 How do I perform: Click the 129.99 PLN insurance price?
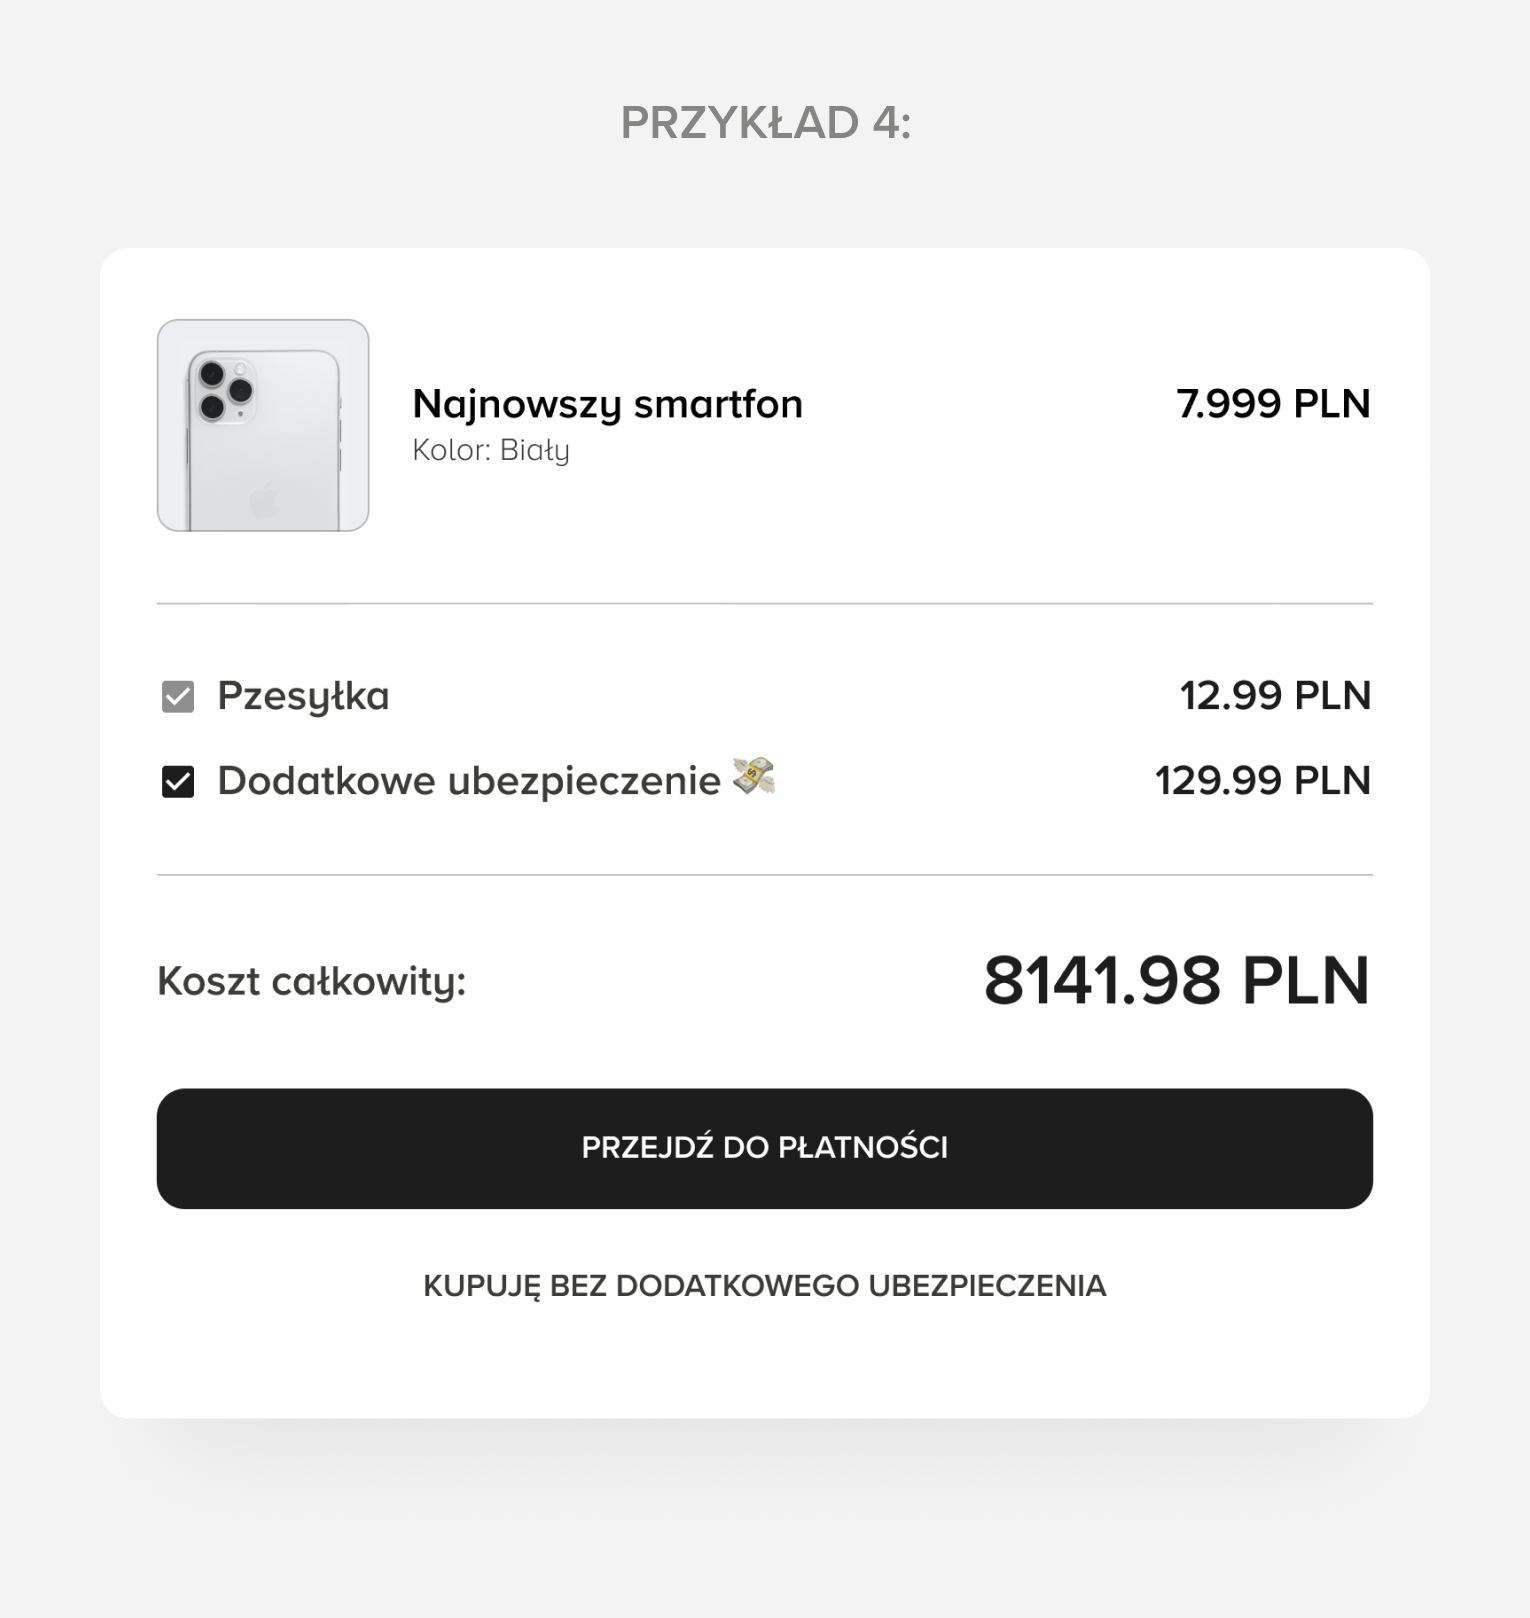(1262, 781)
